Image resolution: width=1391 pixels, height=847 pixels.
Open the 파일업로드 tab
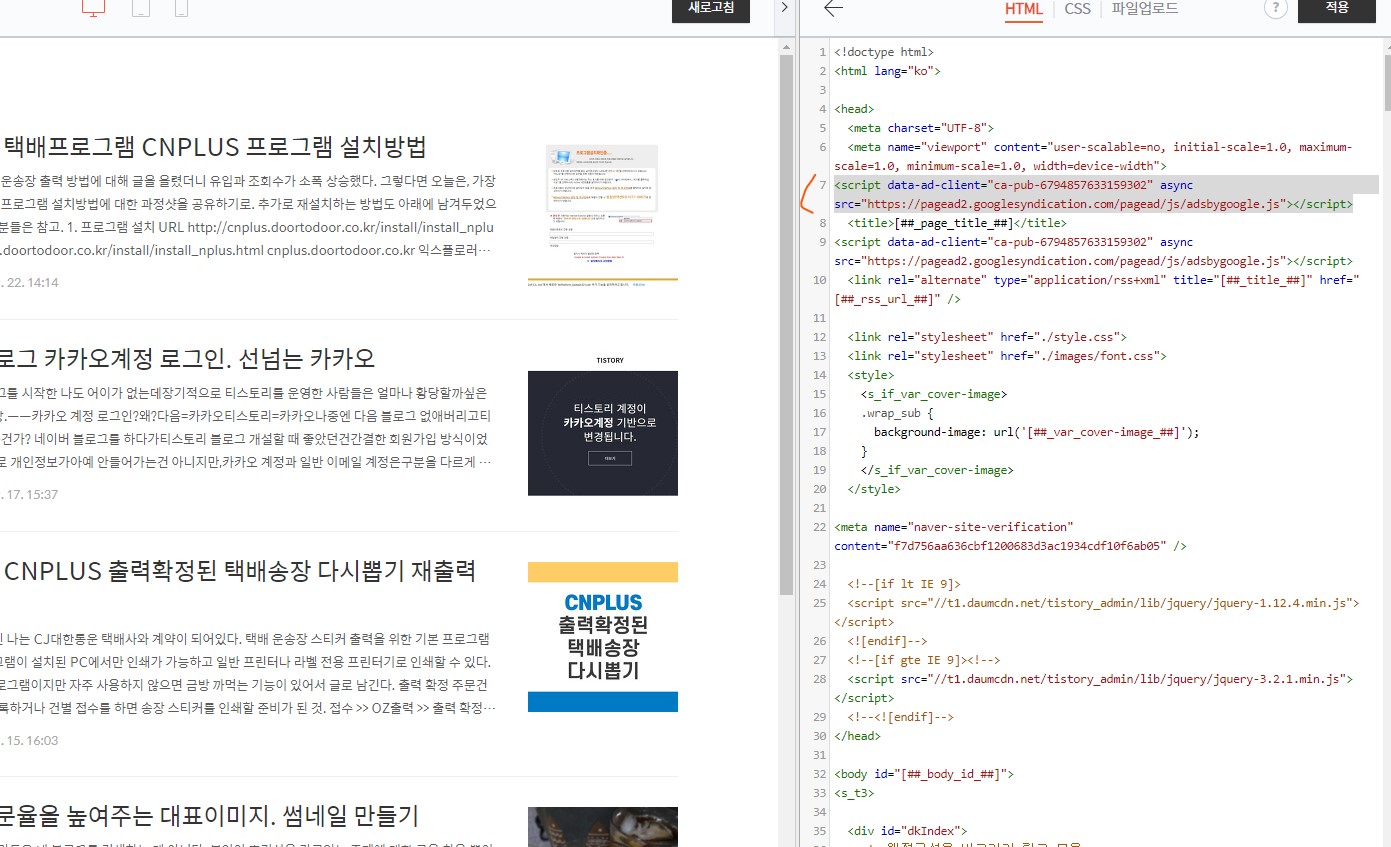1145,8
